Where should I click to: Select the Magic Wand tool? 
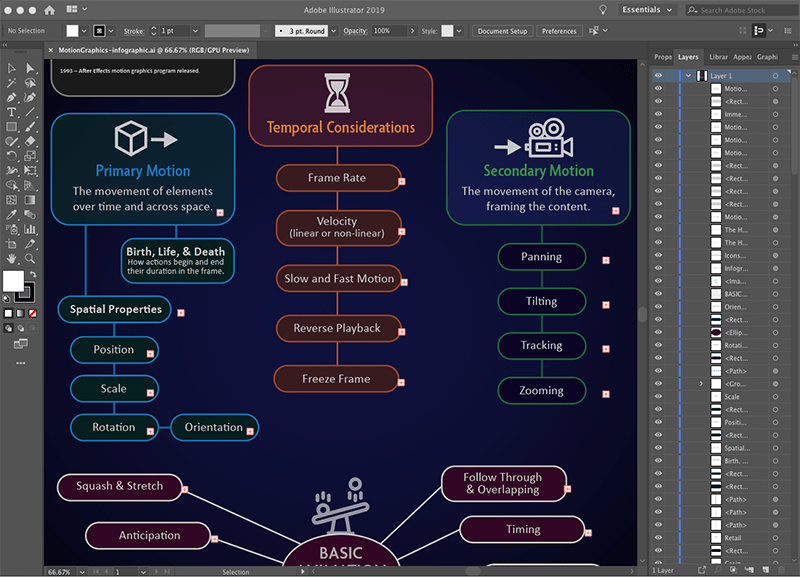point(12,83)
